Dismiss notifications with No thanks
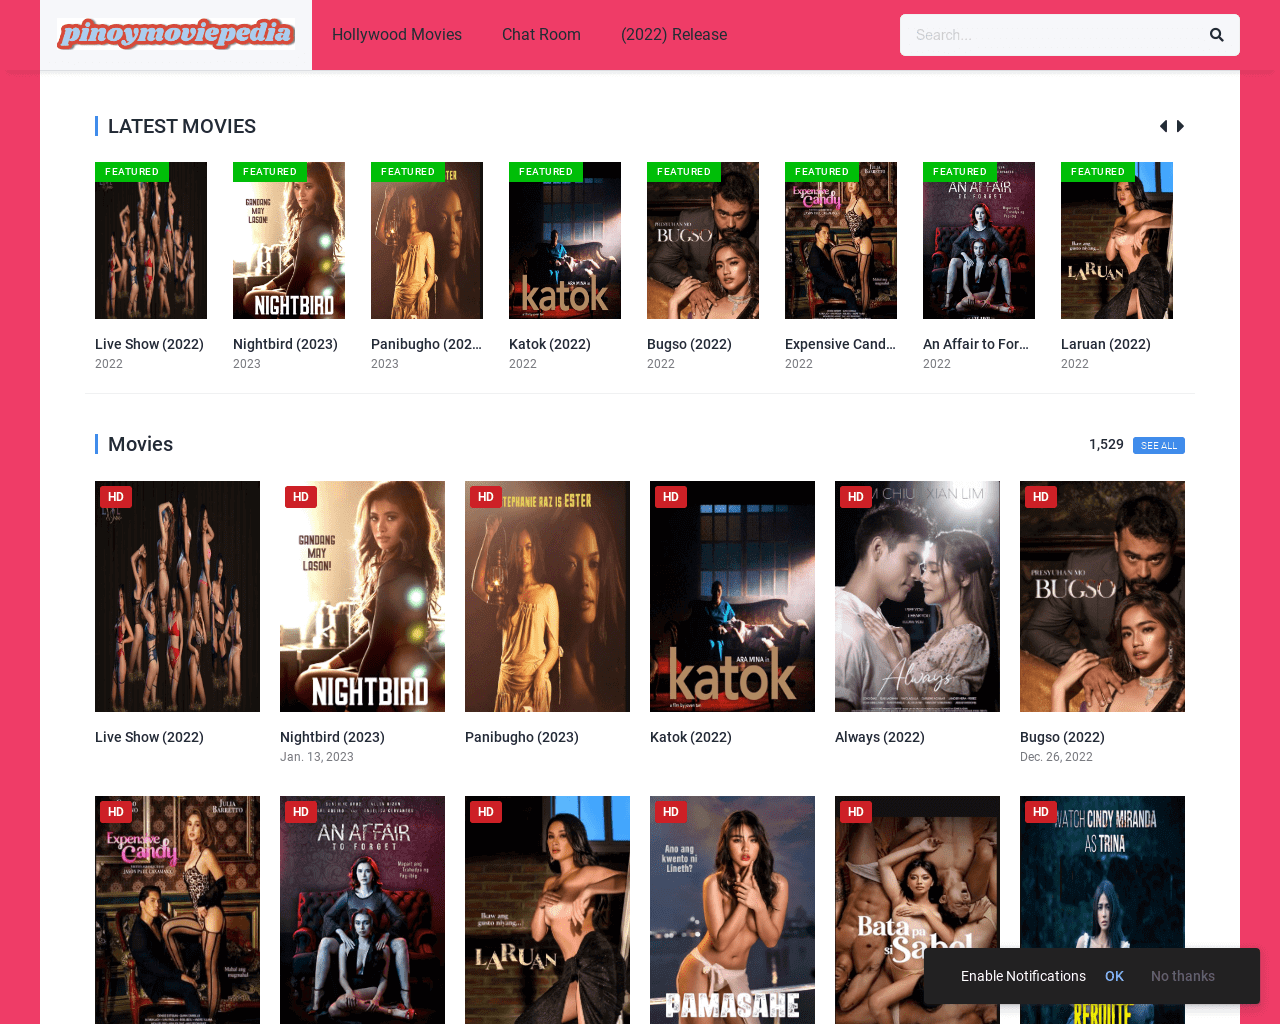The width and height of the screenshot is (1280, 1024). [1182, 976]
